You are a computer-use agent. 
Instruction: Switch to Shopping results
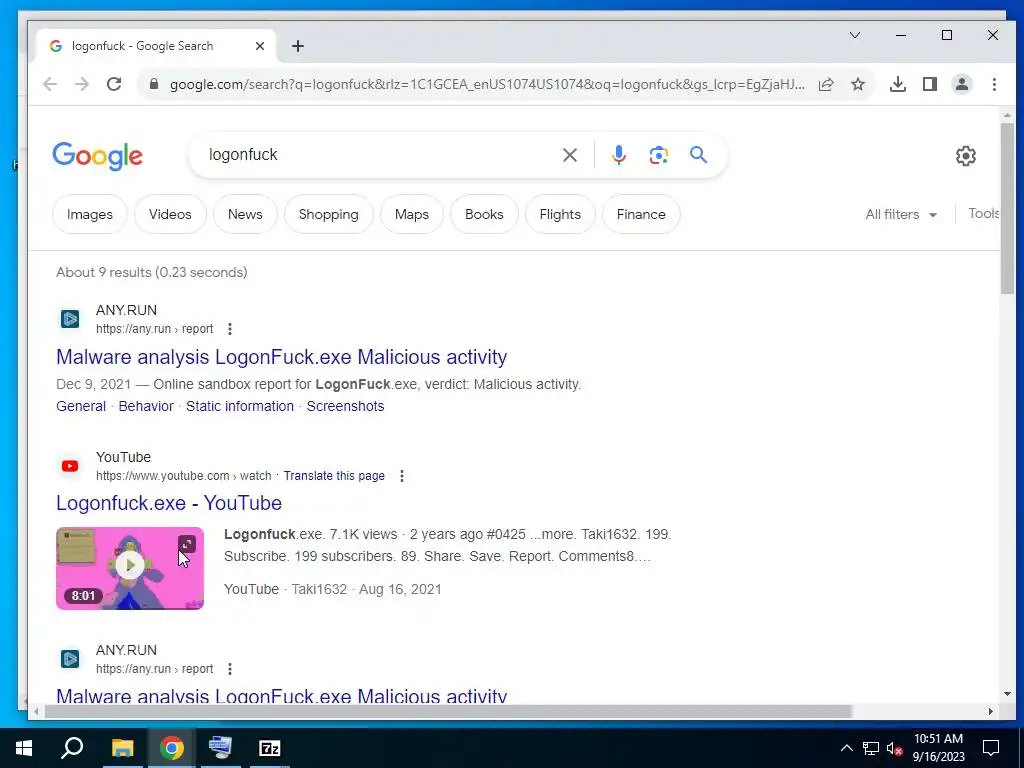(x=328, y=214)
